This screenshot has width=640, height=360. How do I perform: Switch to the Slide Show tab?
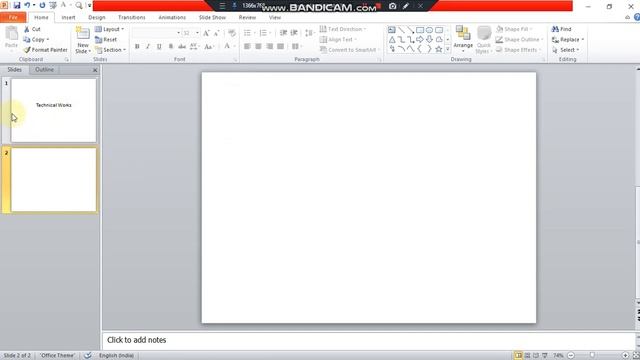(212, 18)
